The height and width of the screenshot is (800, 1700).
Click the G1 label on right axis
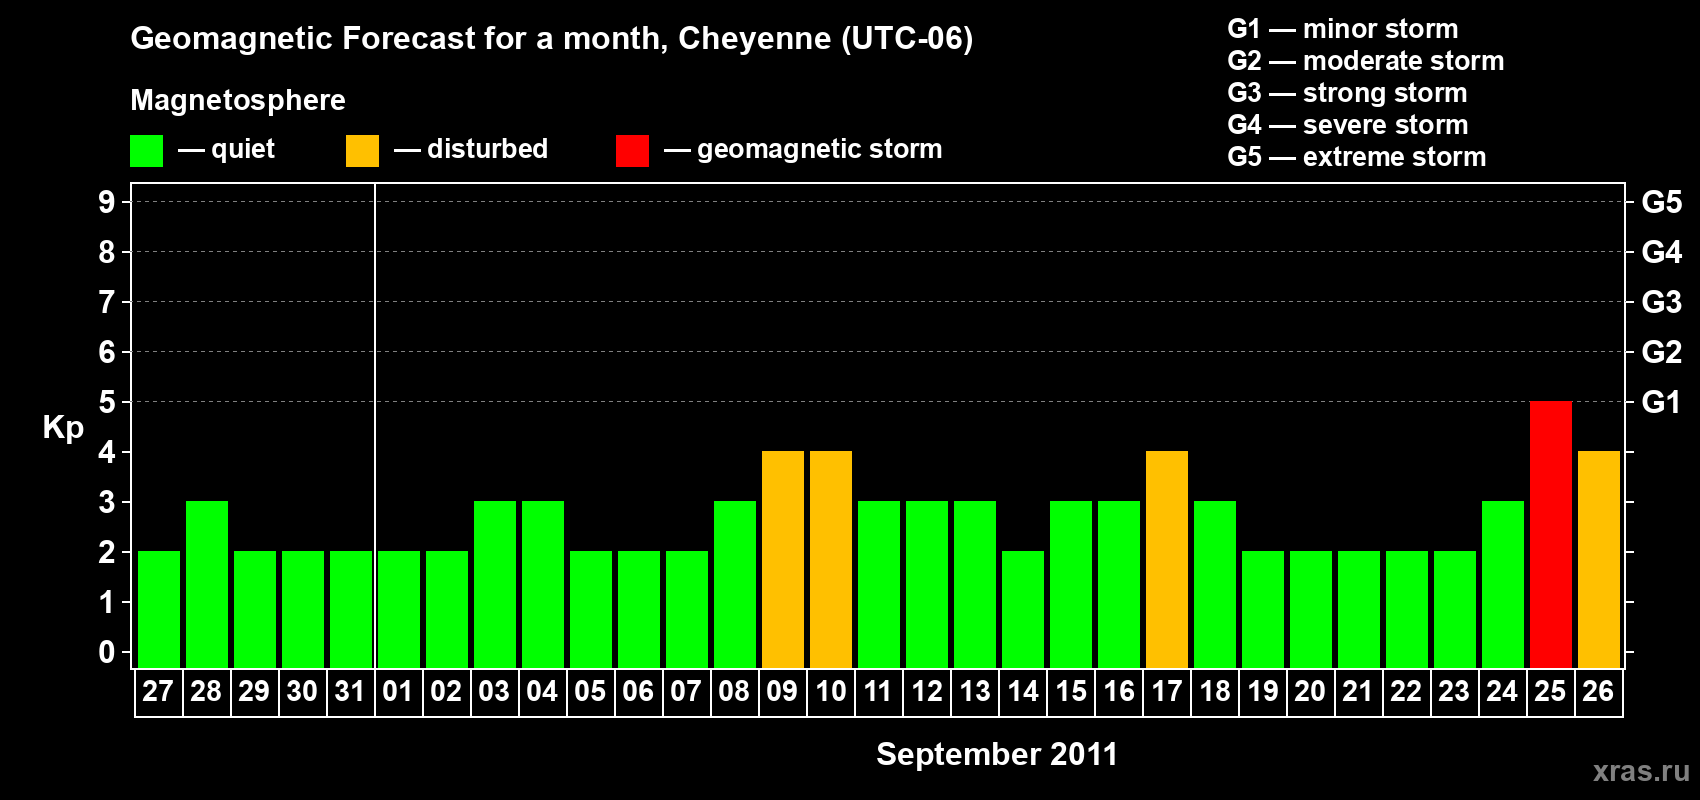(x=1662, y=402)
